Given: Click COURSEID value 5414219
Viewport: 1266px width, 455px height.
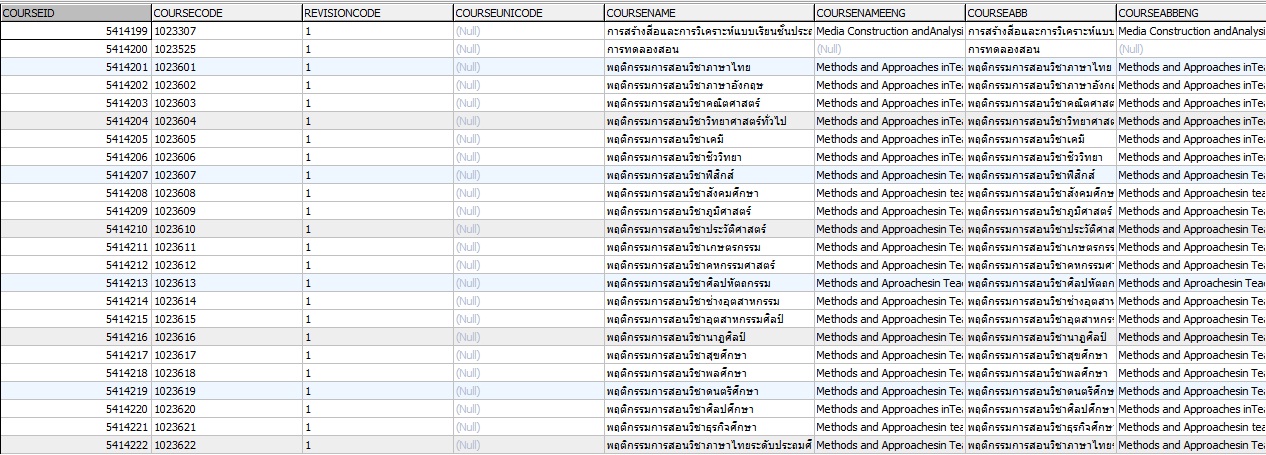Looking at the screenshot, I should pyautogui.click(x=126, y=391).
